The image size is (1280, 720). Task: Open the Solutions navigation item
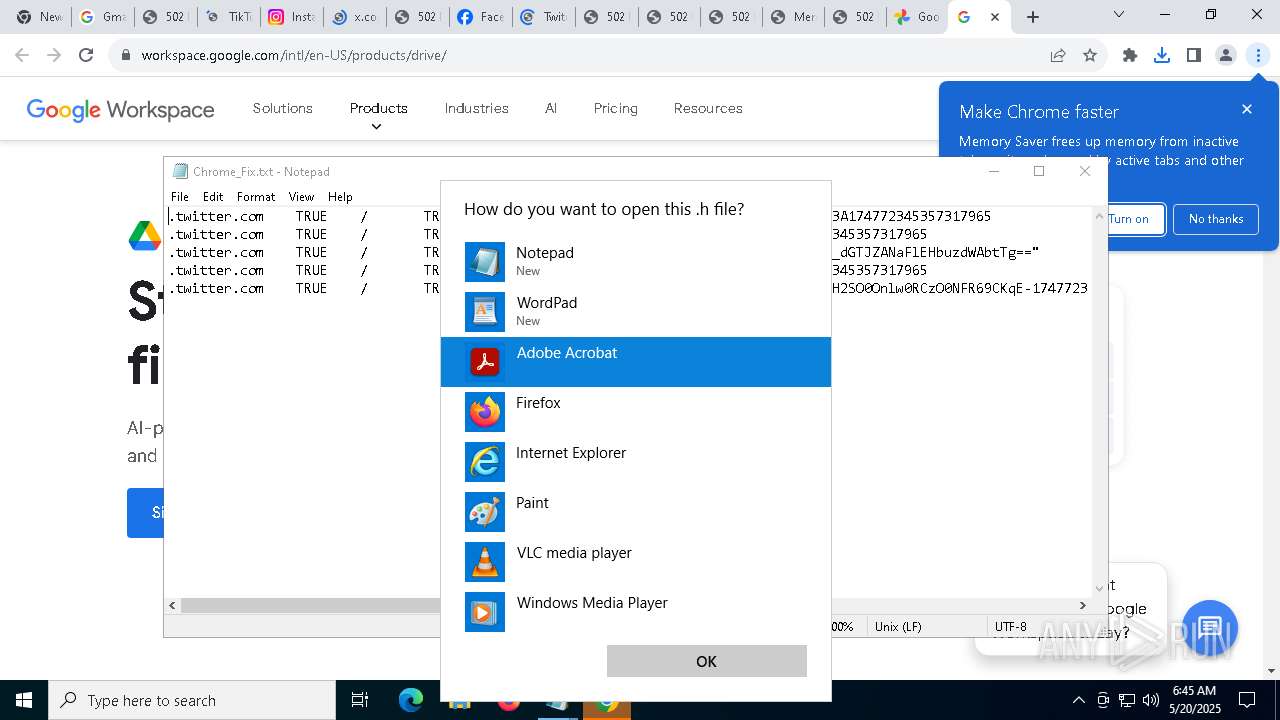(x=283, y=108)
